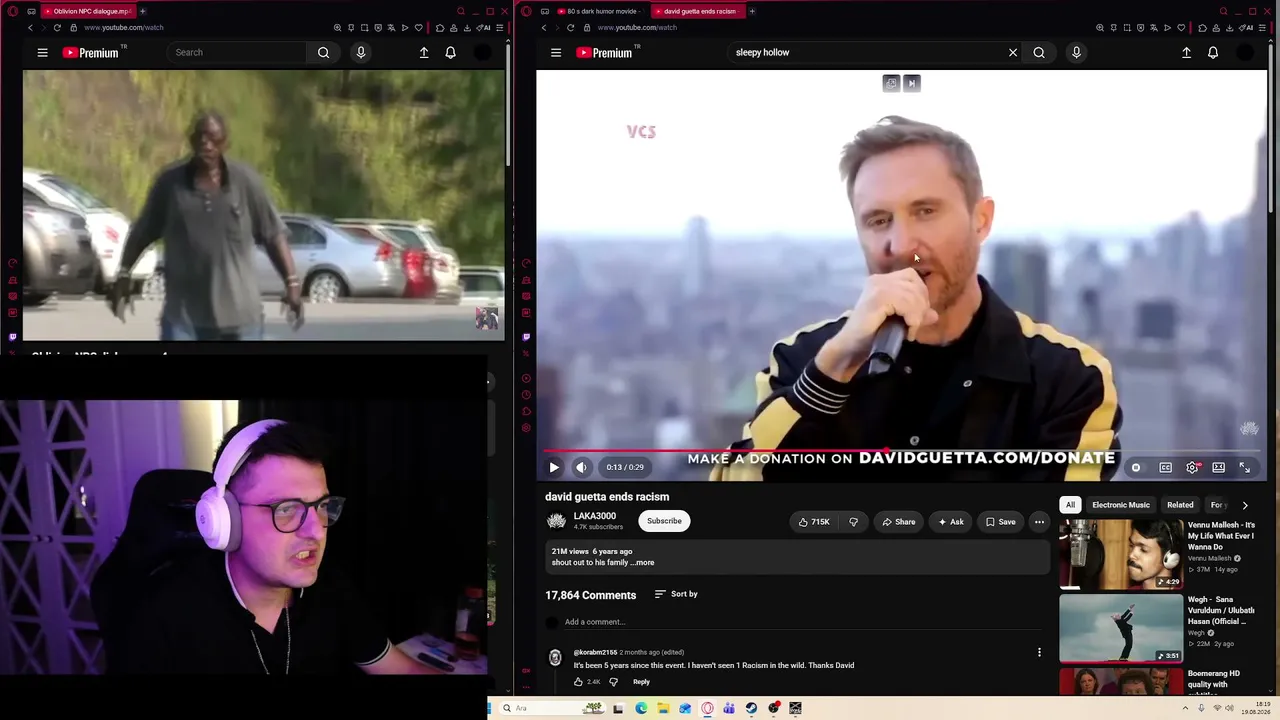Like the video with 715K likes
Image resolution: width=1280 pixels, height=720 pixels.
(x=814, y=521)
